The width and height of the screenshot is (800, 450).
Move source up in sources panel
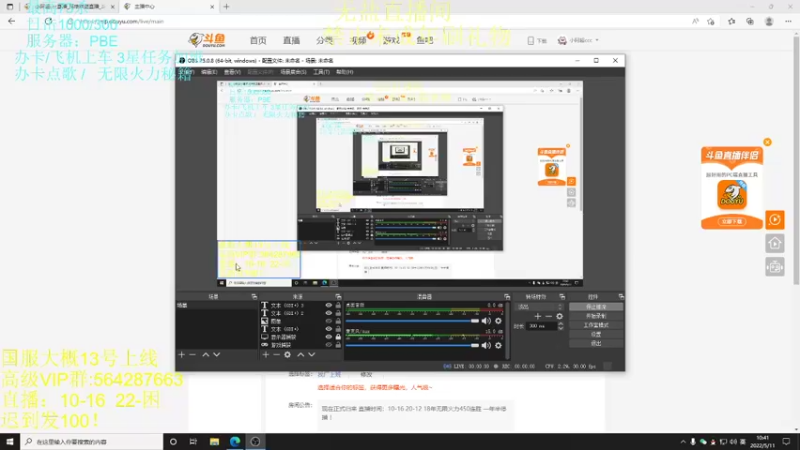pos(301,355)
